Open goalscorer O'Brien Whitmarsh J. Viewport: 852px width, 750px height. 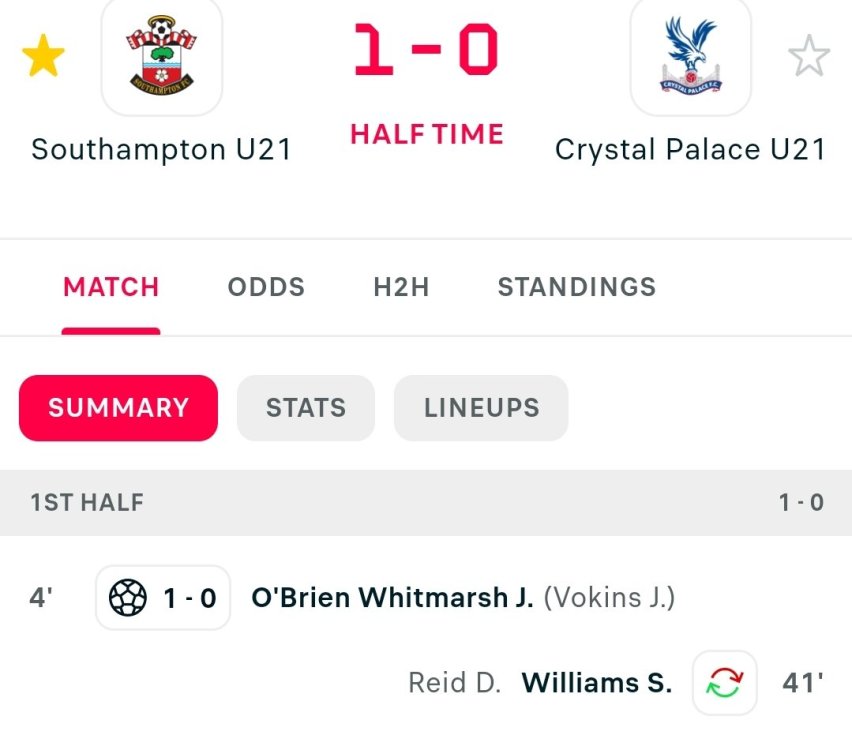392,598
